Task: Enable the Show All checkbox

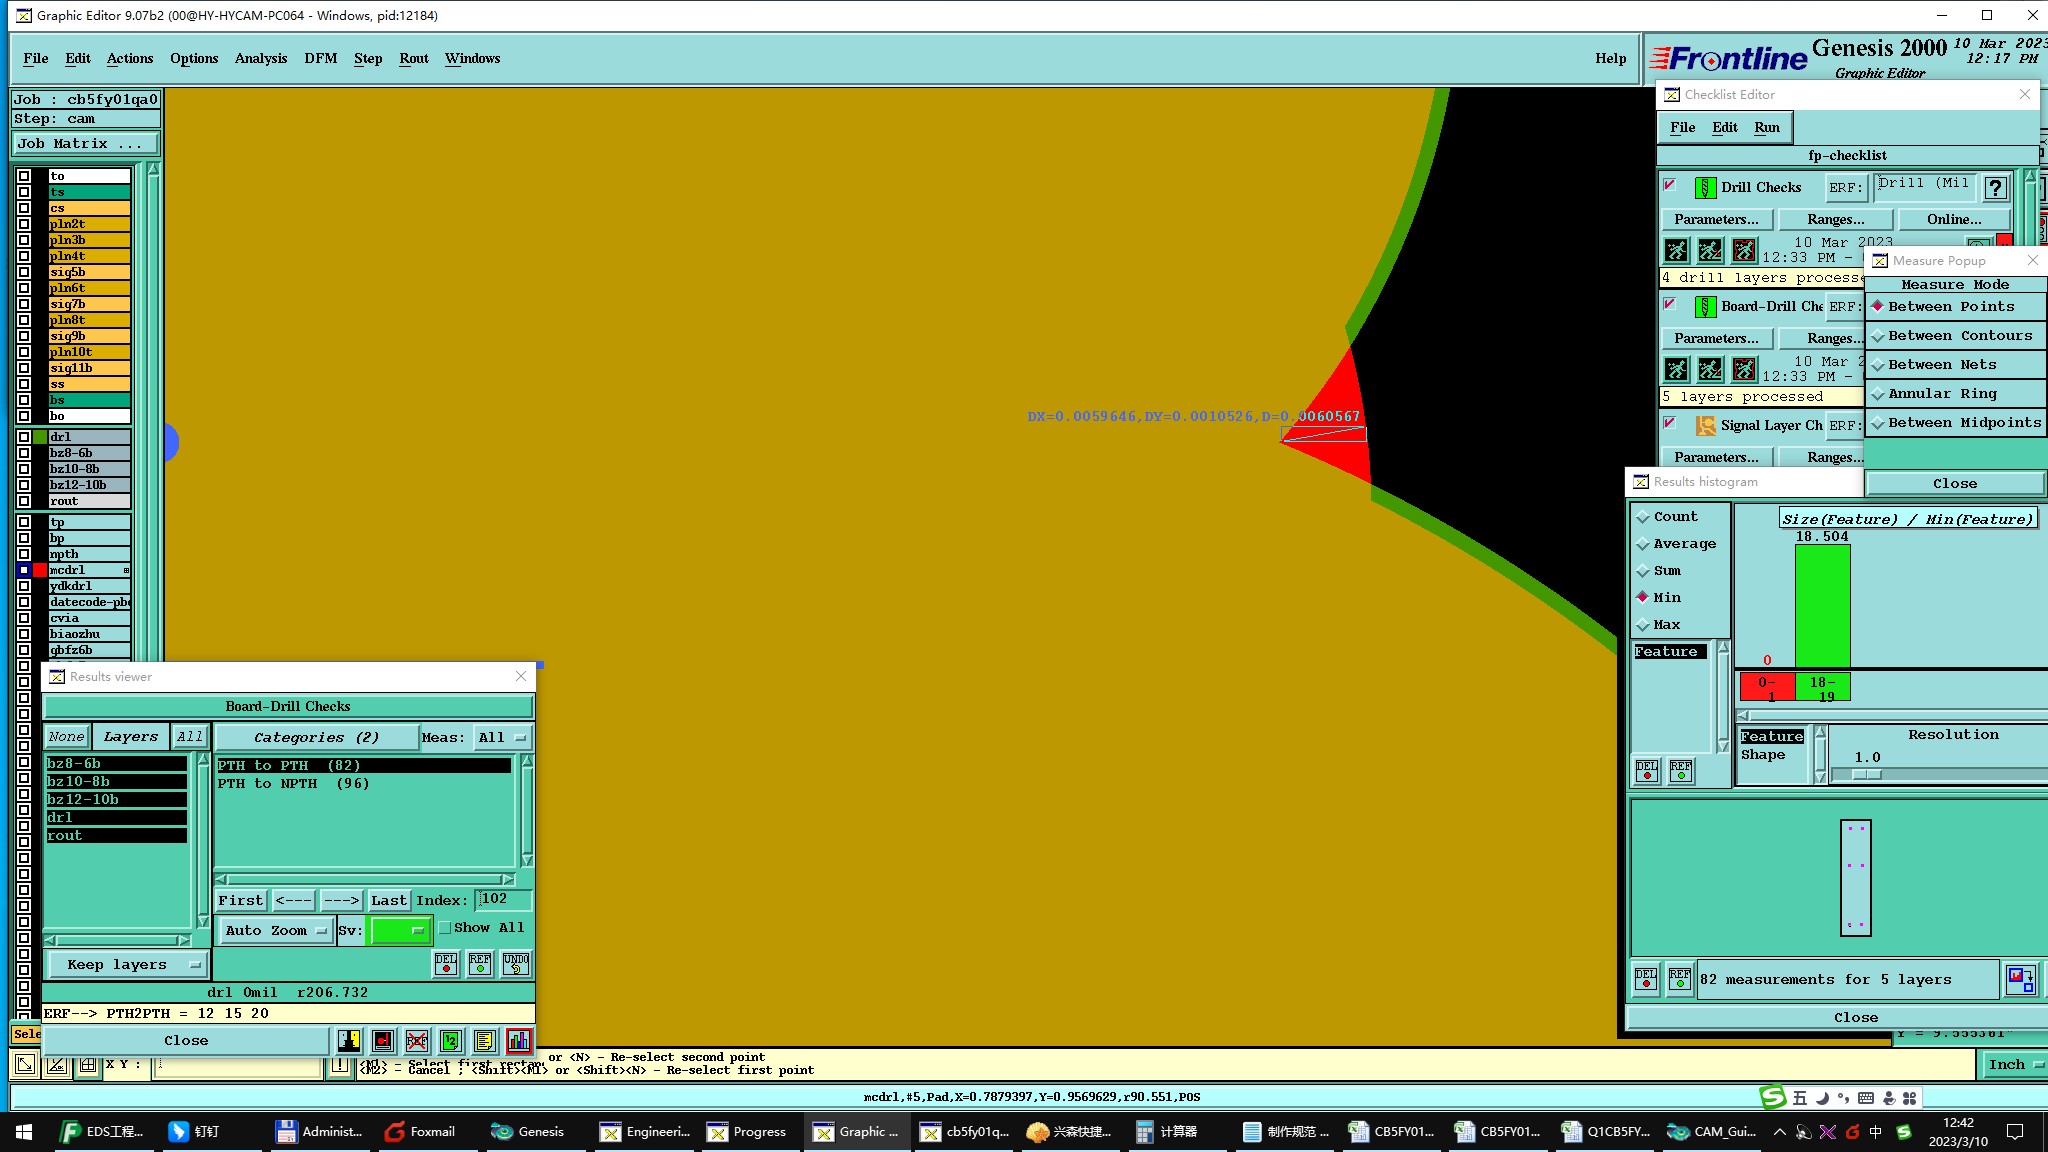Action: click(446, 928)
